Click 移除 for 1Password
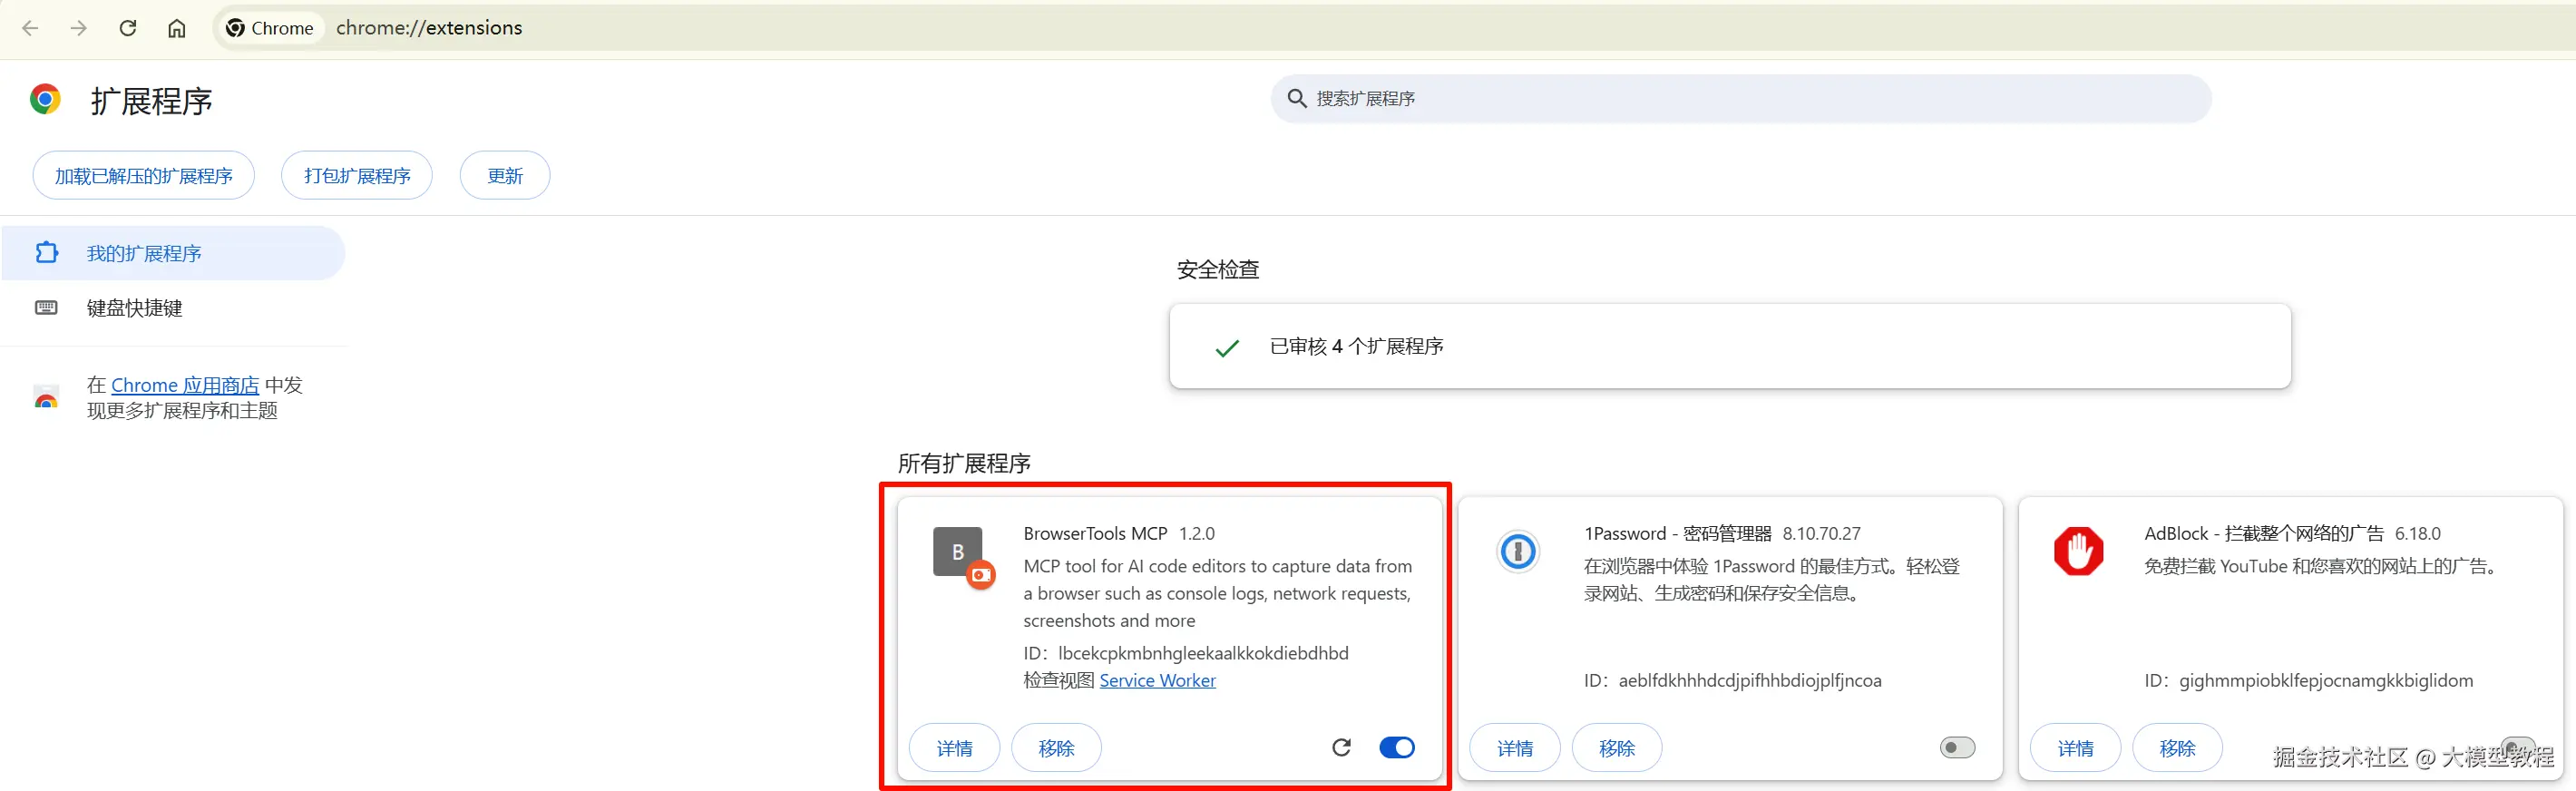This screenshot has width=2576, height=791. [x=1617, y=748]
